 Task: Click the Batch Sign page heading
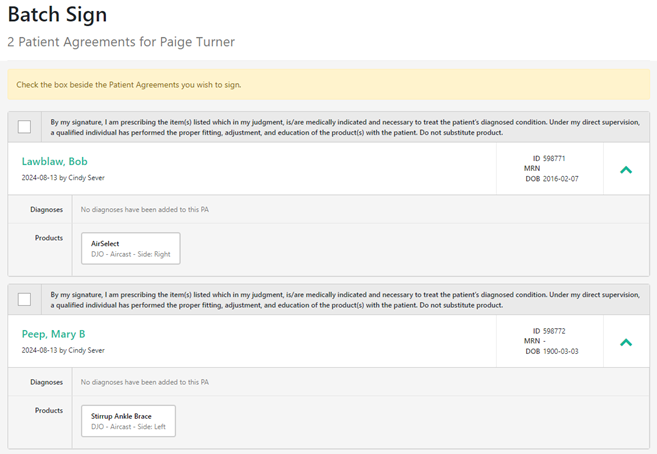pos(57,15)
